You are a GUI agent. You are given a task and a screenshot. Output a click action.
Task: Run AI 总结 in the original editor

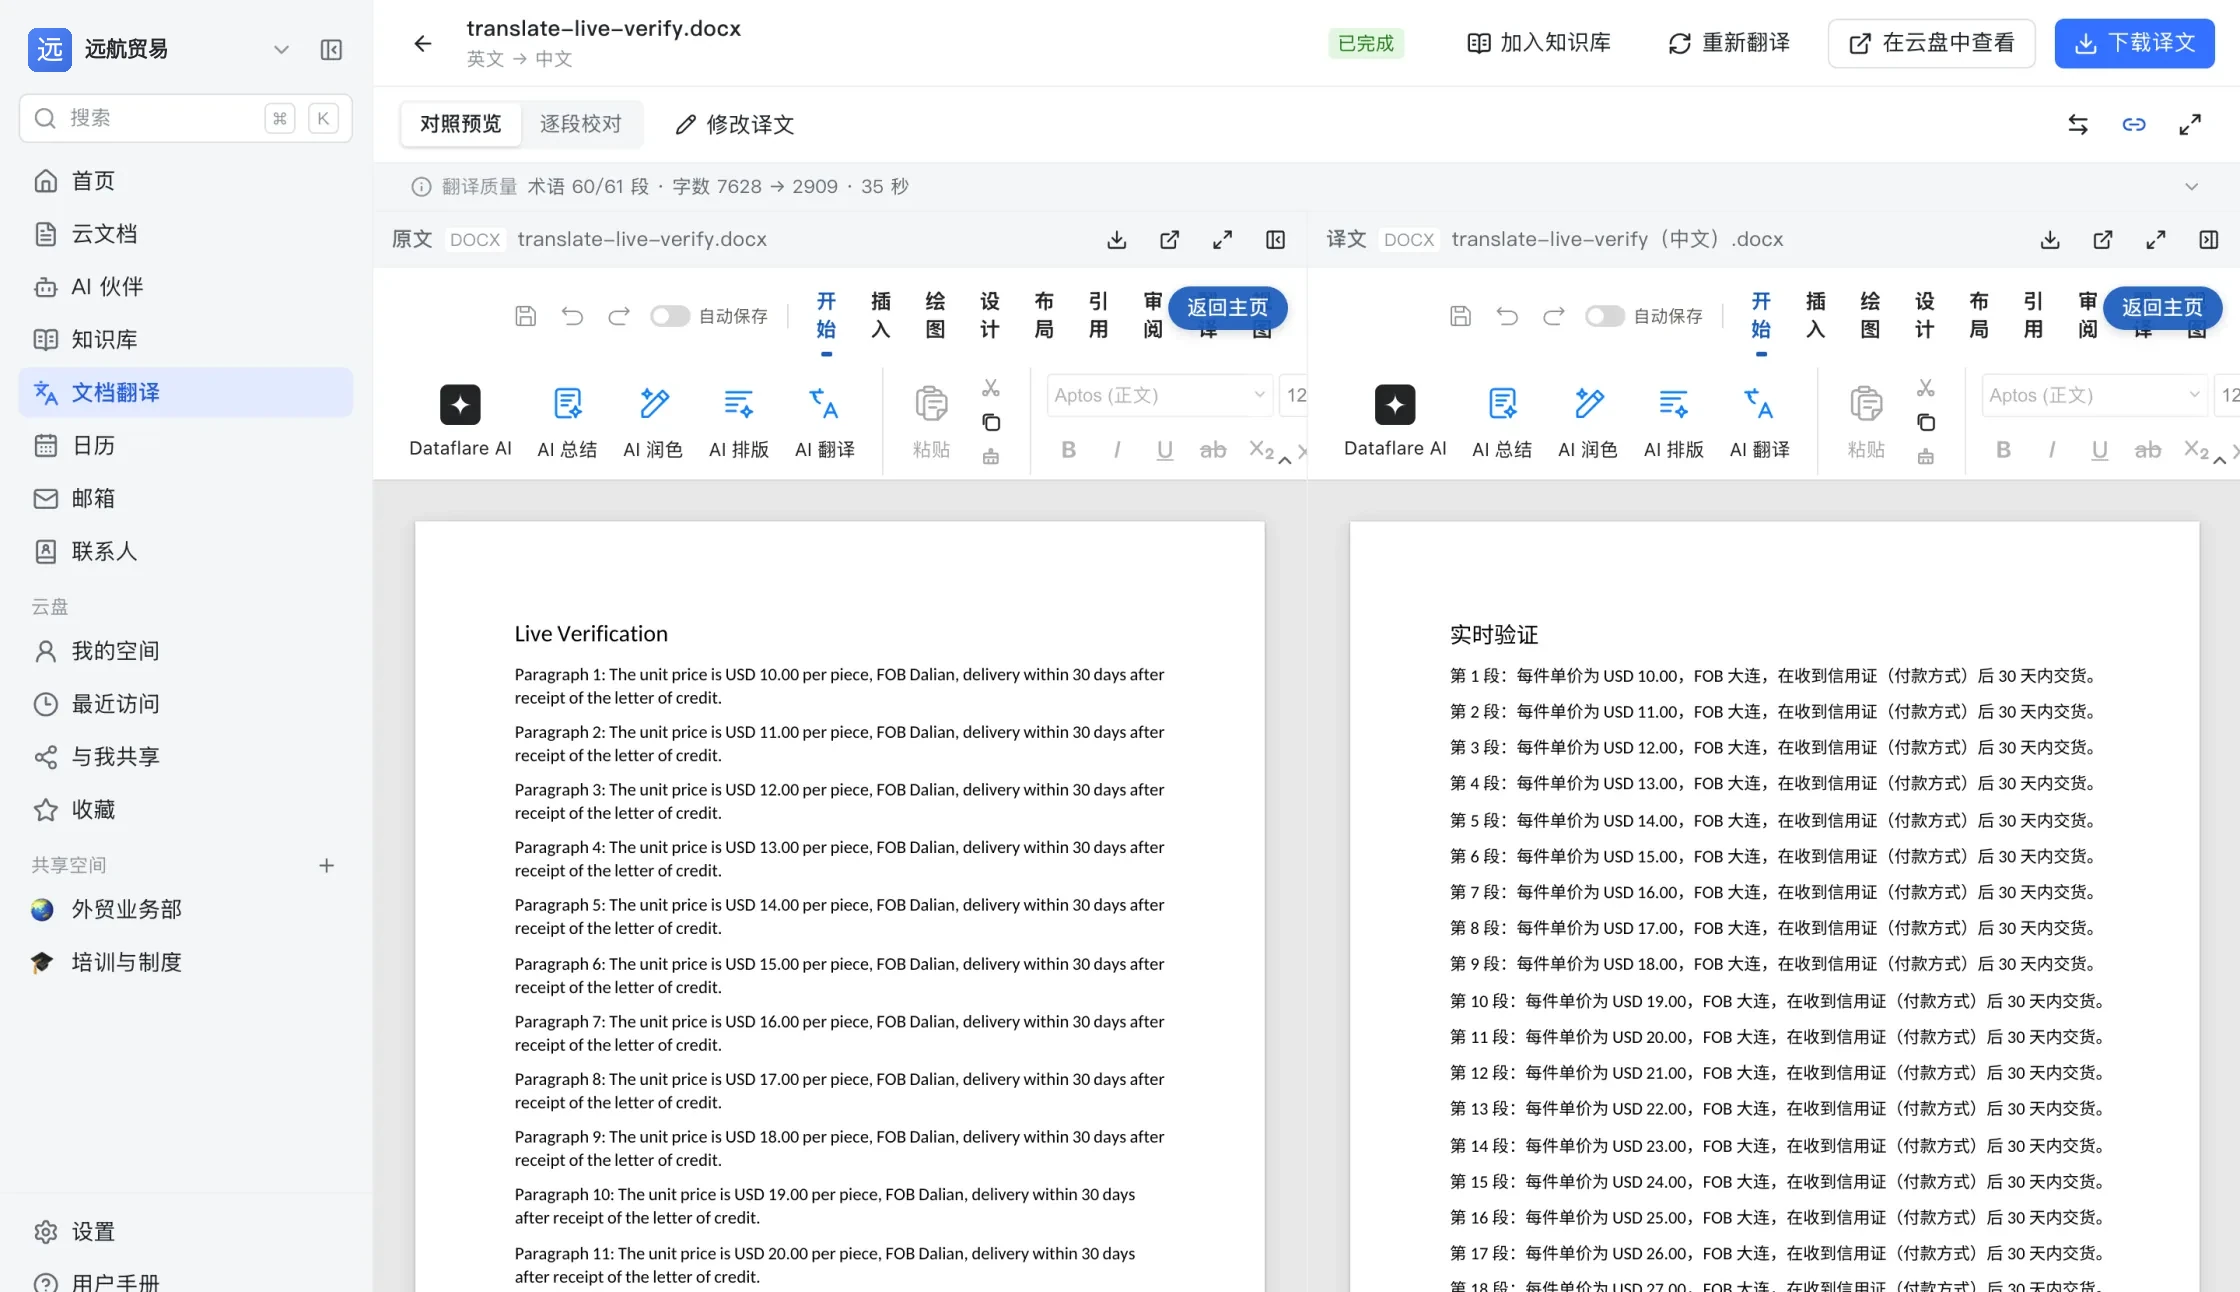[567, 421]
